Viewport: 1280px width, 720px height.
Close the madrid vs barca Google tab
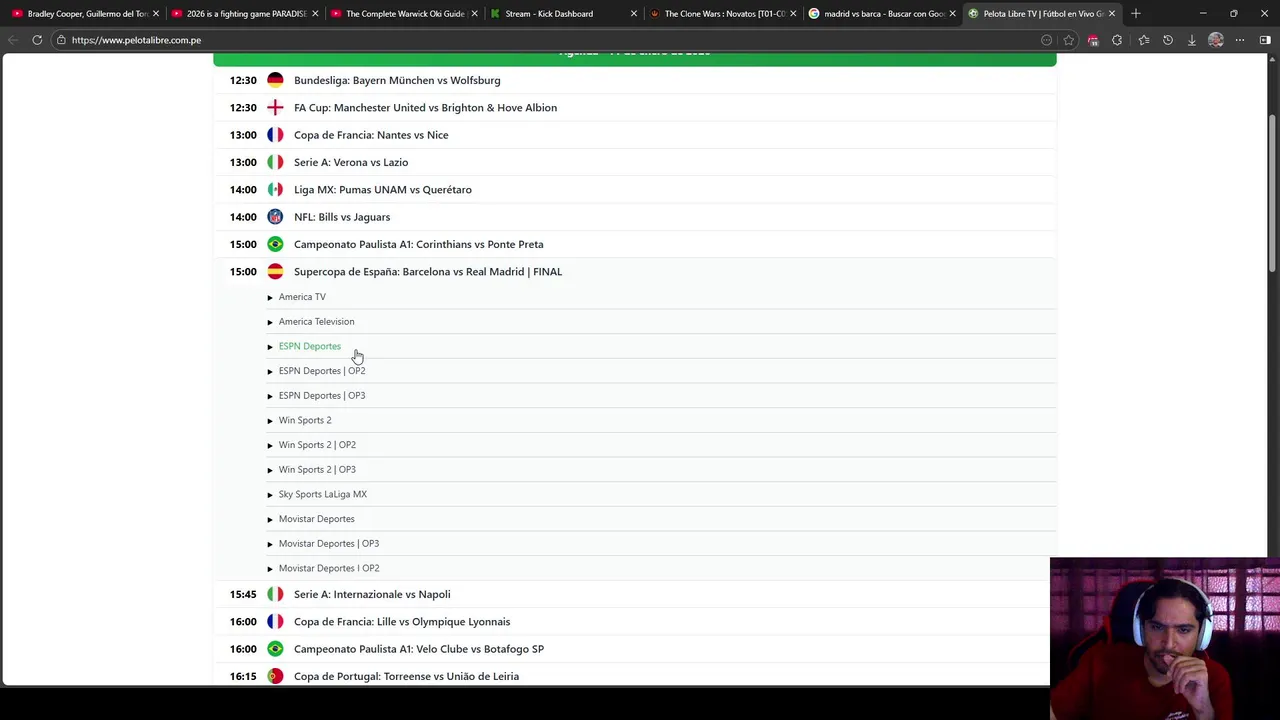[x=952, y=14]
